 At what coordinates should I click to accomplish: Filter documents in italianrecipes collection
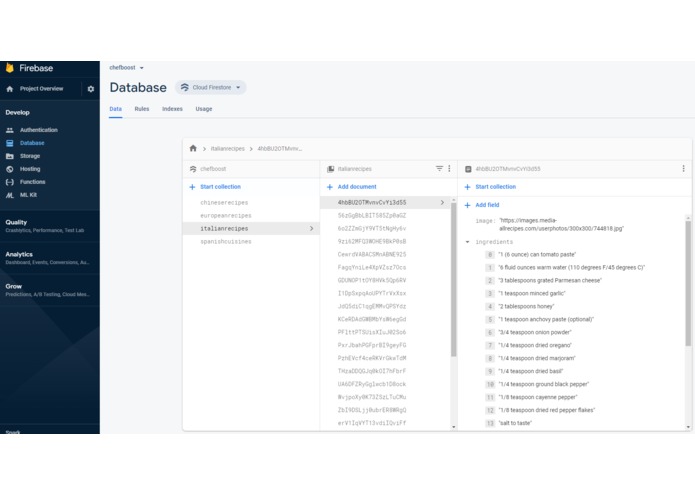(x=439, y=168)
